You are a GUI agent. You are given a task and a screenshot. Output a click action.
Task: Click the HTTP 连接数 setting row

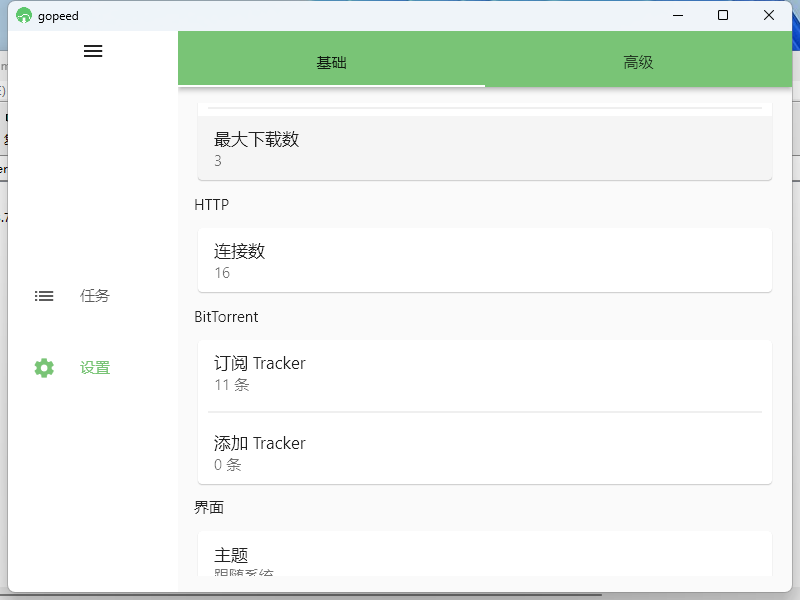pyautogui.click(x=484, y=260)
